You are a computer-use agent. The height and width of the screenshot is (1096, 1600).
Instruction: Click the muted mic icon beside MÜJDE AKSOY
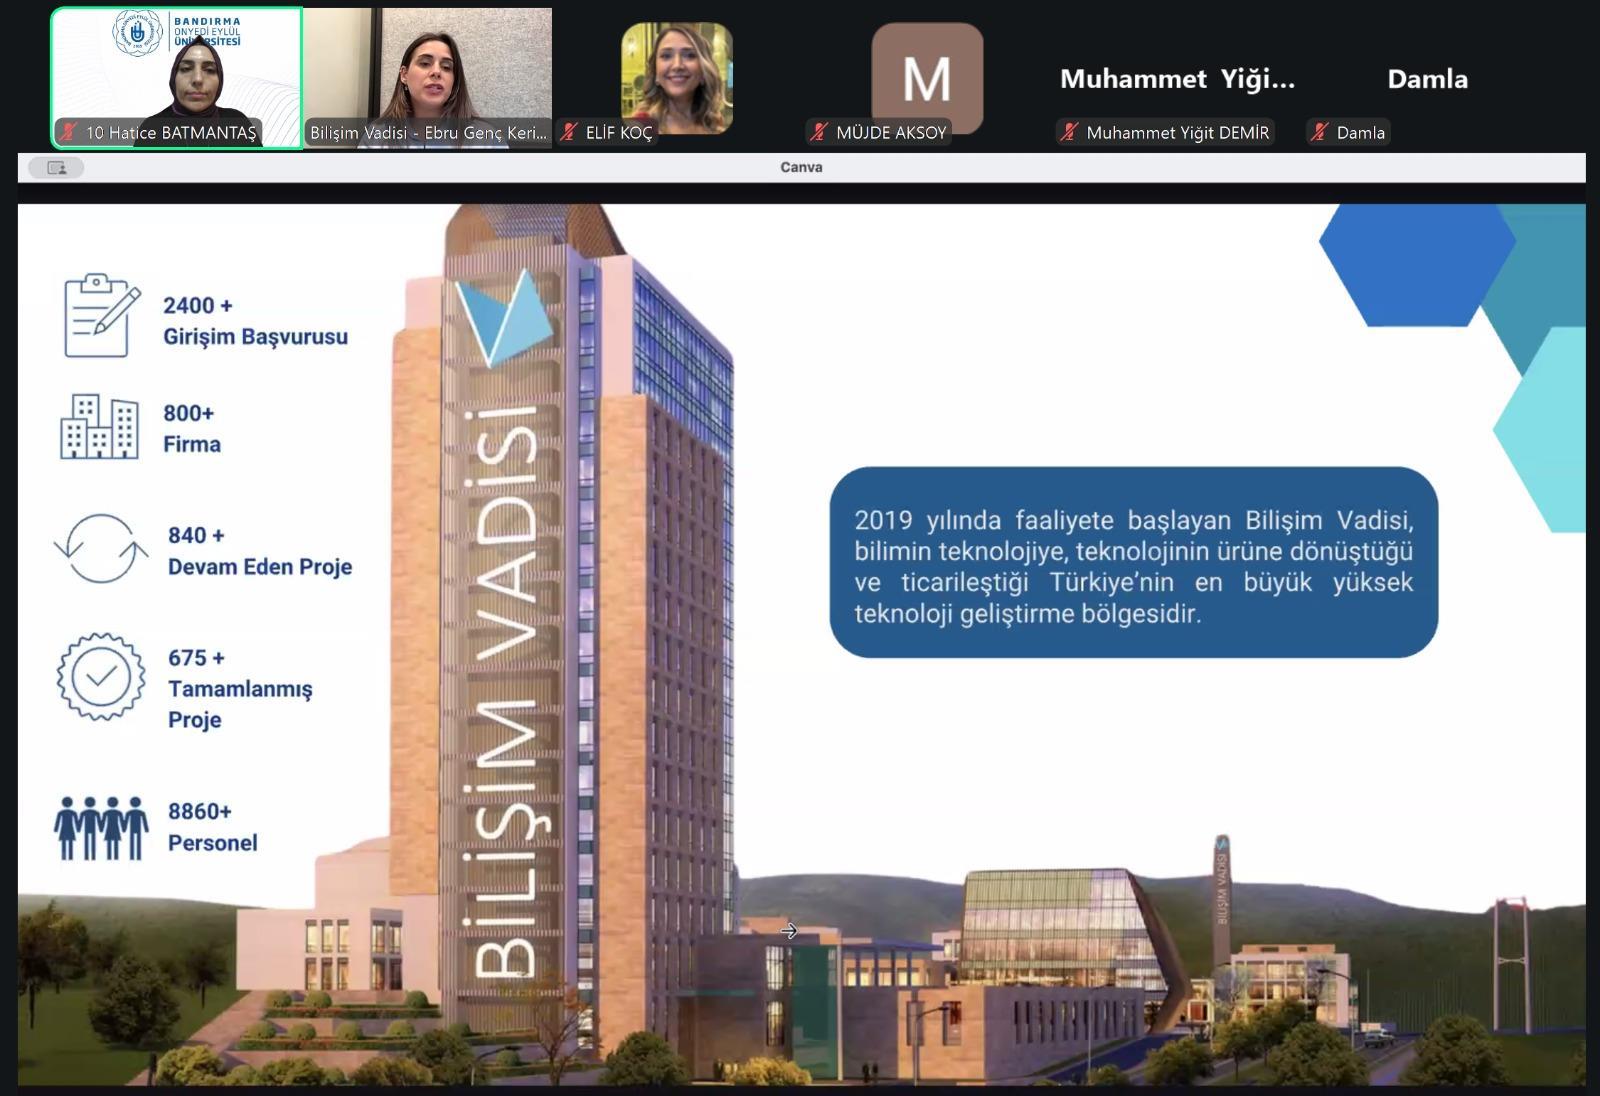819,132
